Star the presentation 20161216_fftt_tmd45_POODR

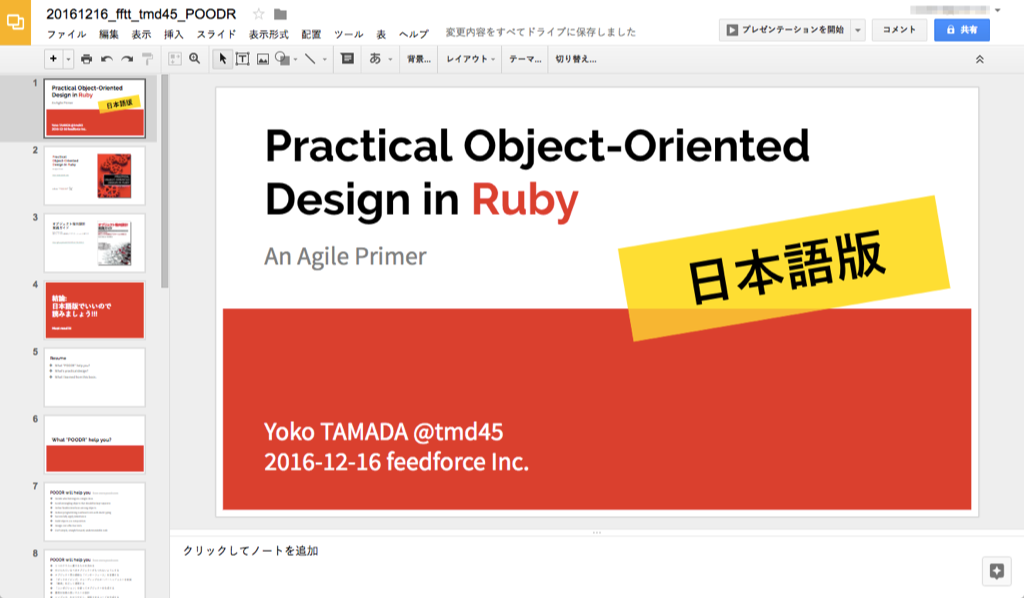(259, 14)
